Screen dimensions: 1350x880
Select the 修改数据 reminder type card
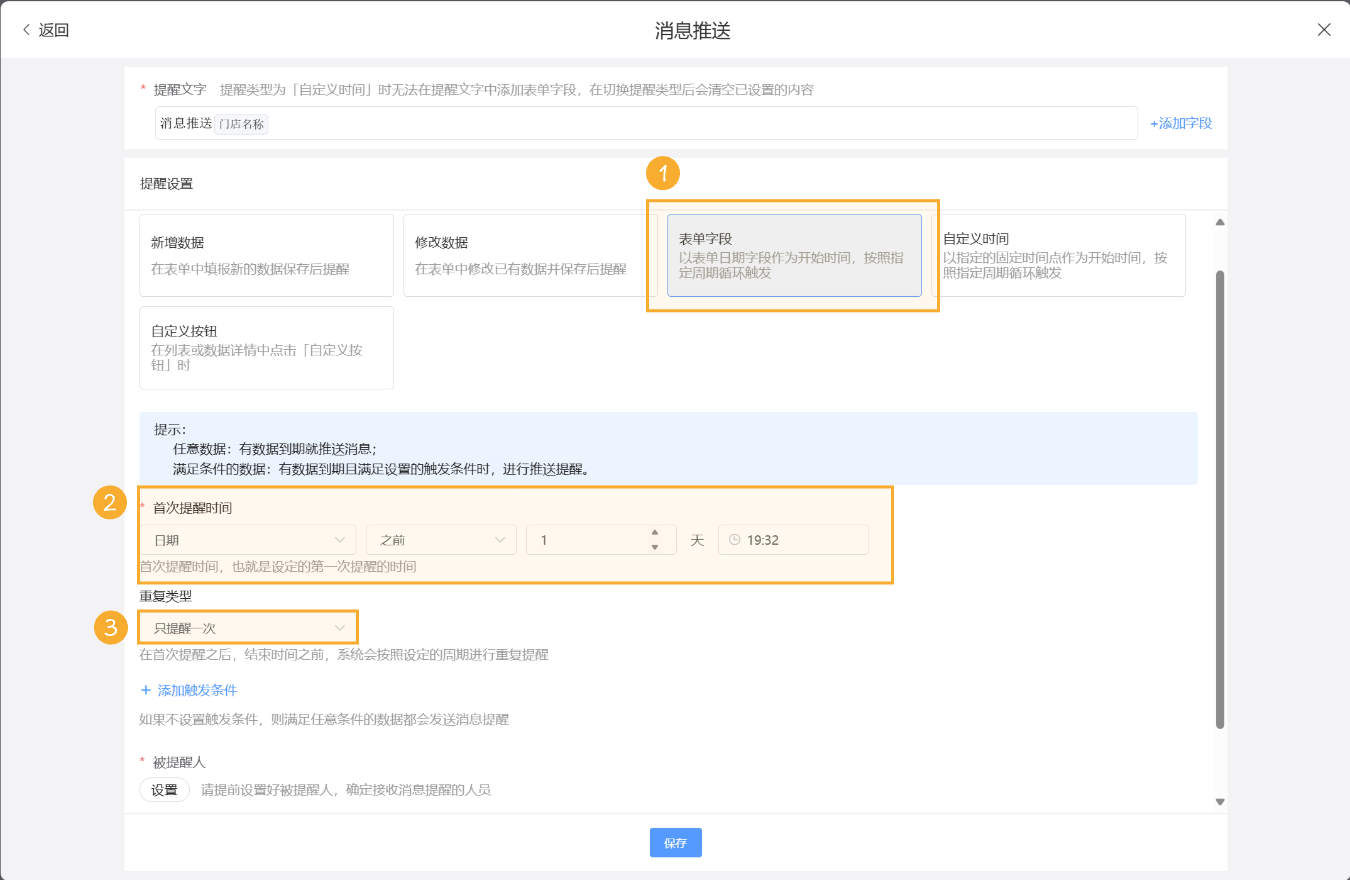coord(530,256)
